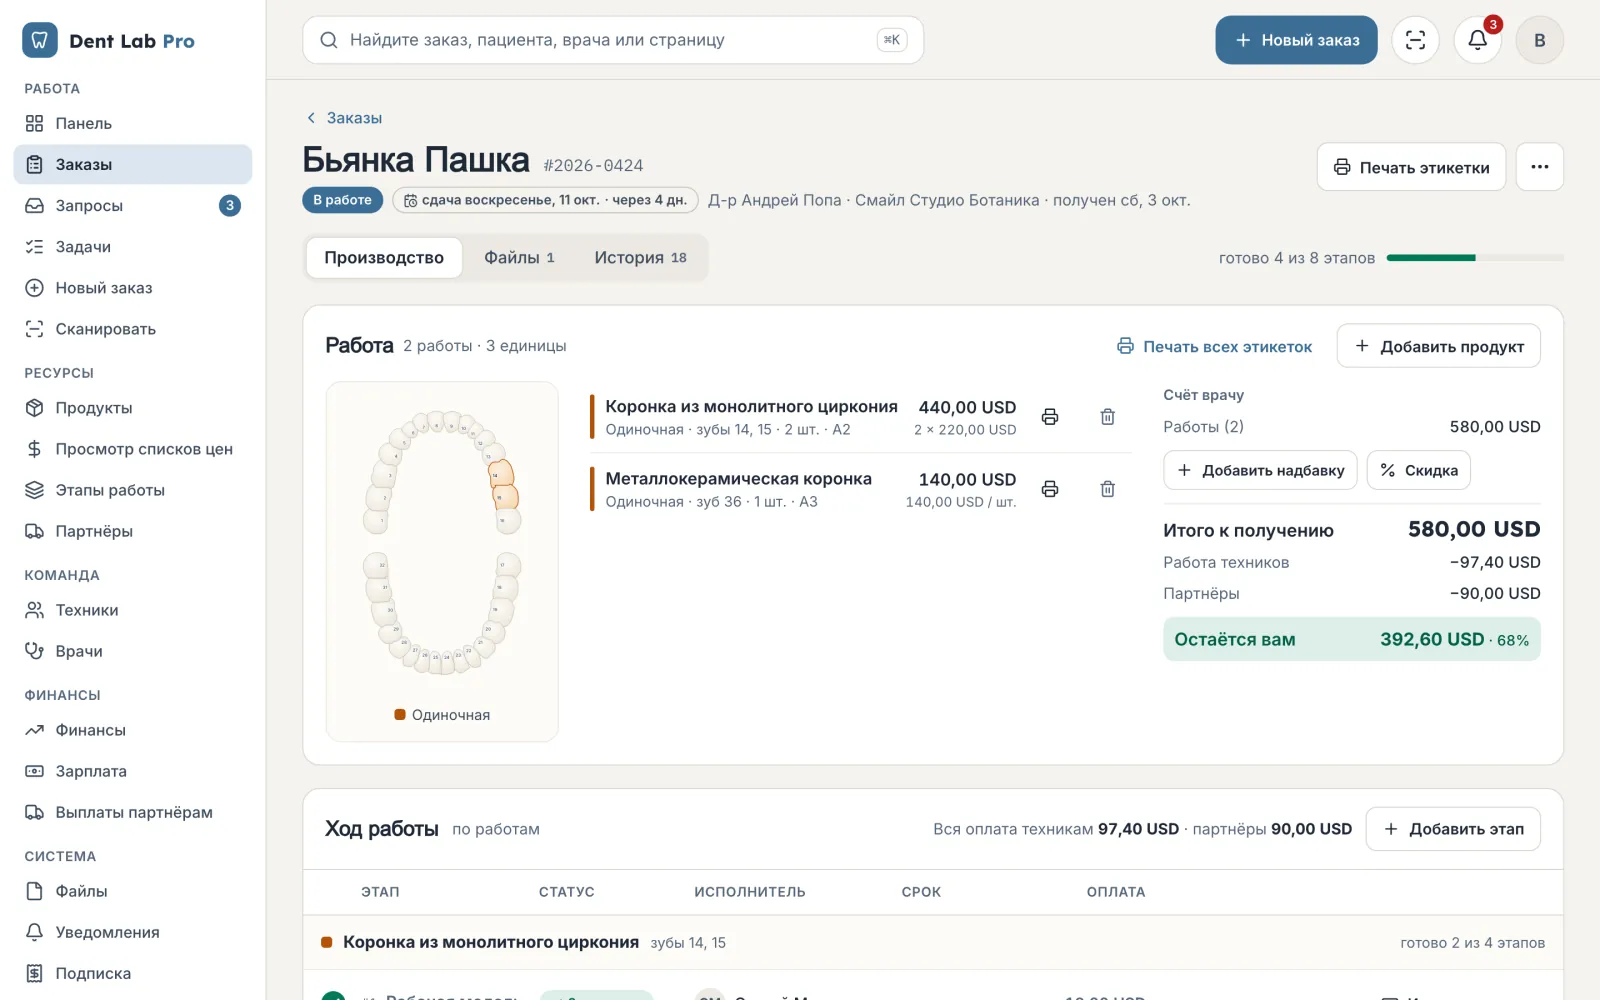Click Добавить продукт button
Viewport: 1600px width, 1000px height.
(1438, 346)
